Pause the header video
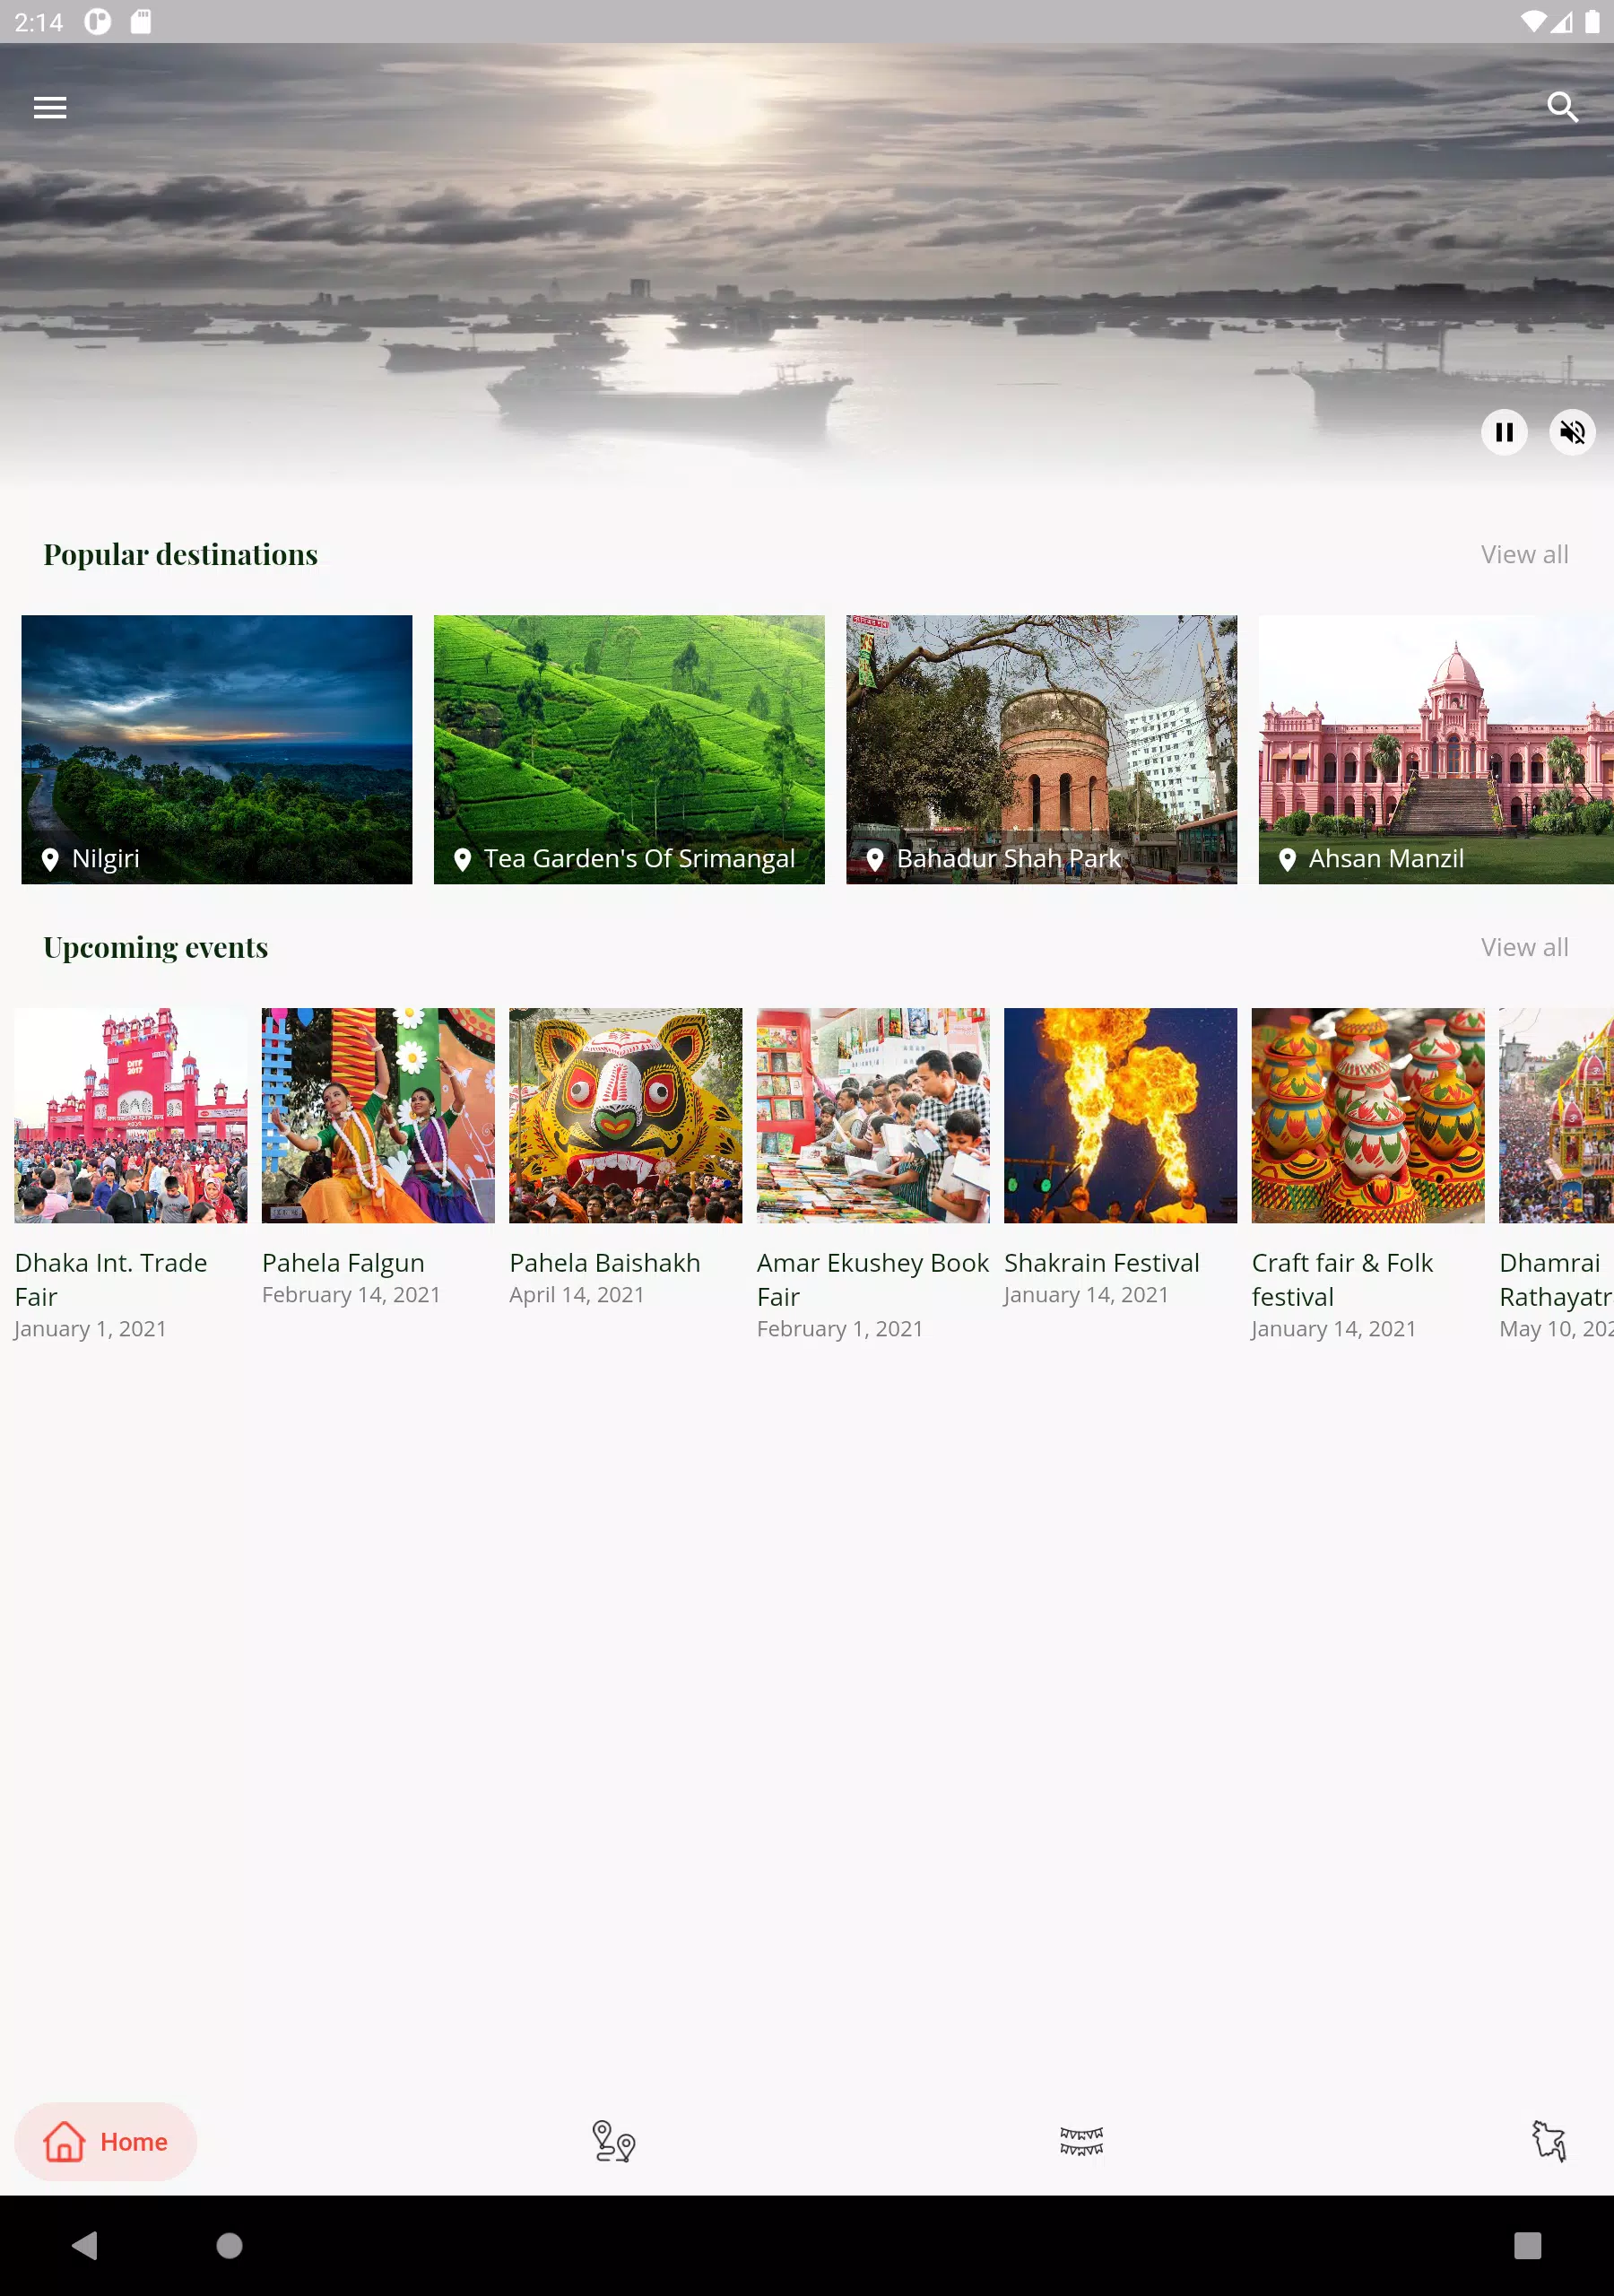This screenshot has width=1614, height=2296. [x=1504, y=432]
